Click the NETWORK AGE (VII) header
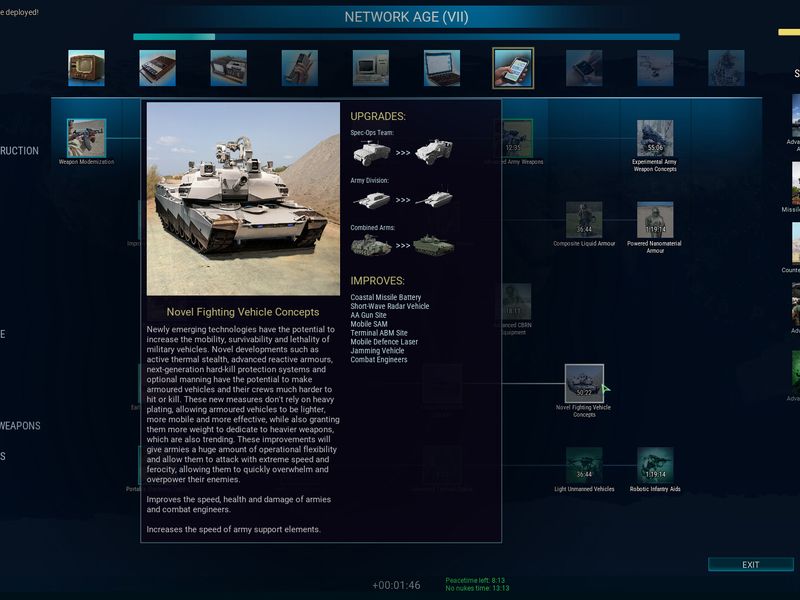This screenshot has width=800, height=600. tap(407, 17)
